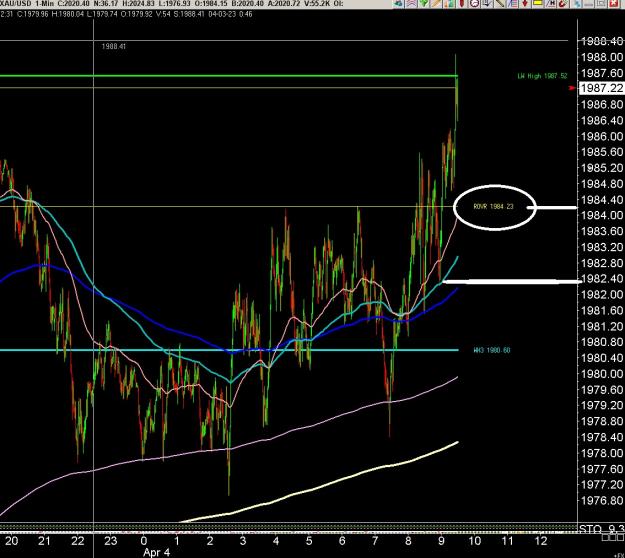Click the download-arrow-to-tray toolbar icon
625x558 pixels.
click(x=487, y=3)
